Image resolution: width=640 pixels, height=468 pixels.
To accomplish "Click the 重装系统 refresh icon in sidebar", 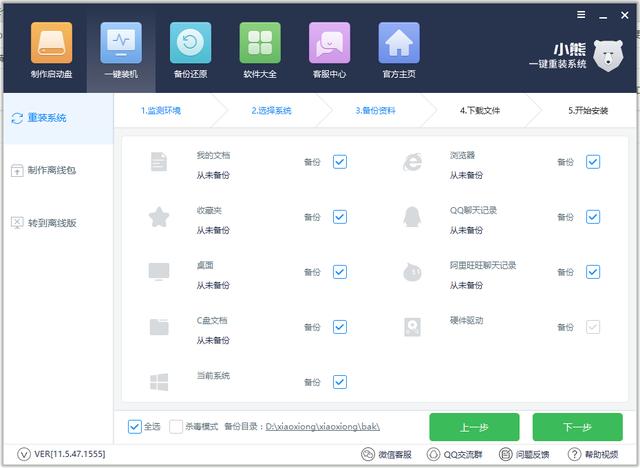I will pos(17,118).
